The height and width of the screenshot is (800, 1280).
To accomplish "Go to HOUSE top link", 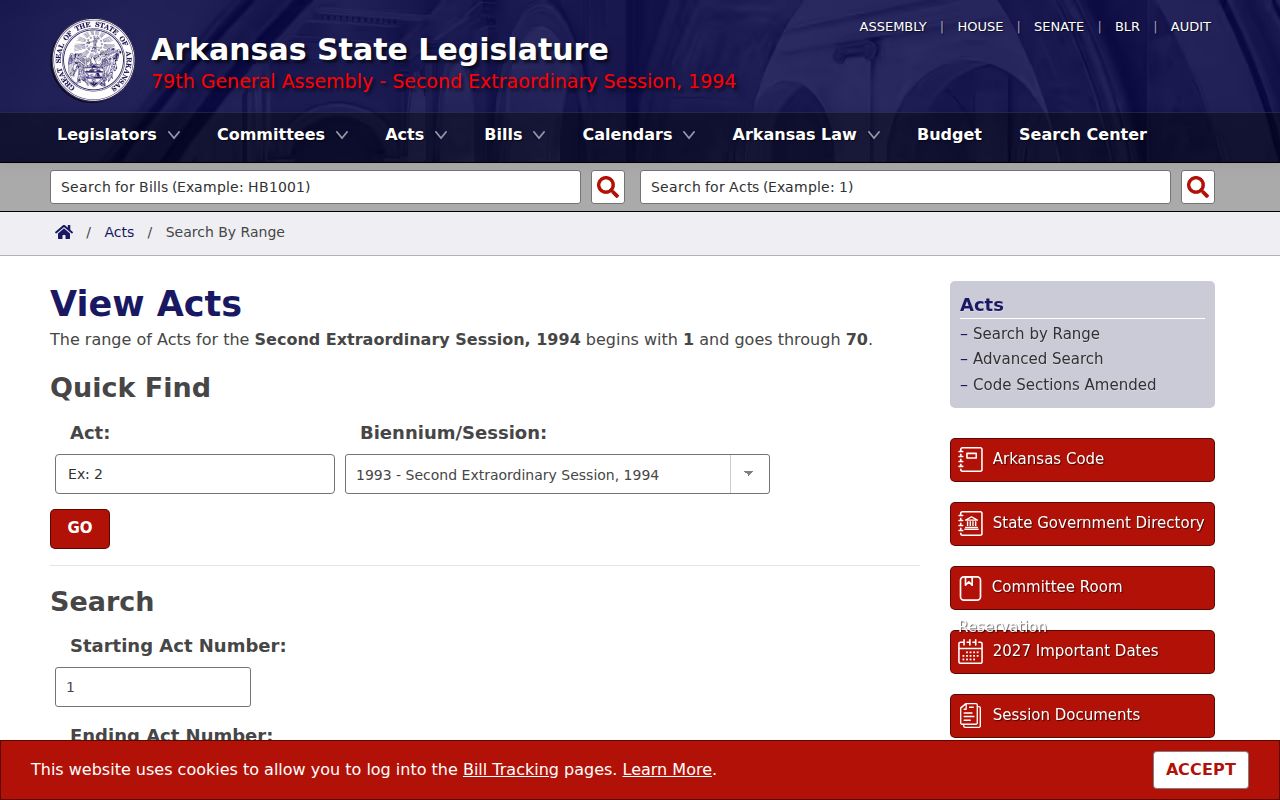I will coord(980,27).
